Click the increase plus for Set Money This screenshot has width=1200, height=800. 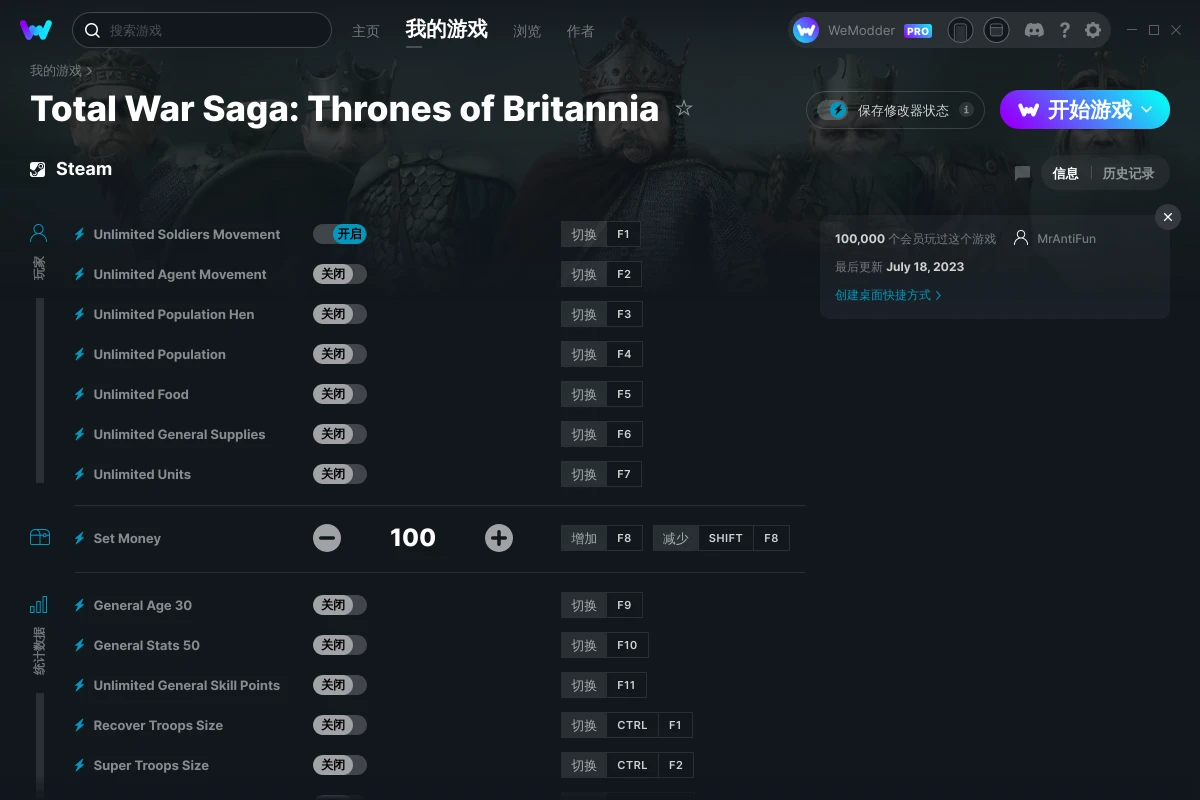coord(499,538)
